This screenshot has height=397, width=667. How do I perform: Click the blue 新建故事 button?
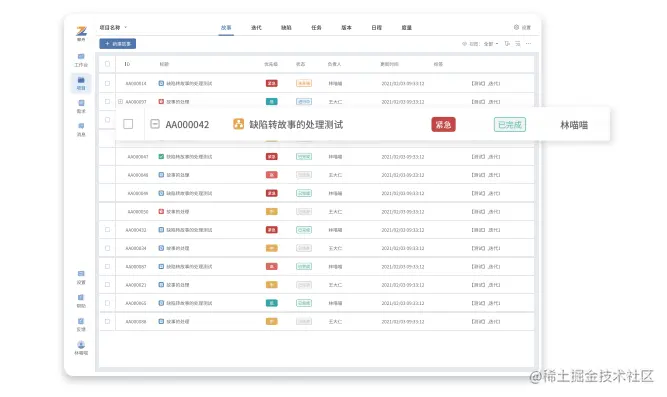click(x=118, y=43)
